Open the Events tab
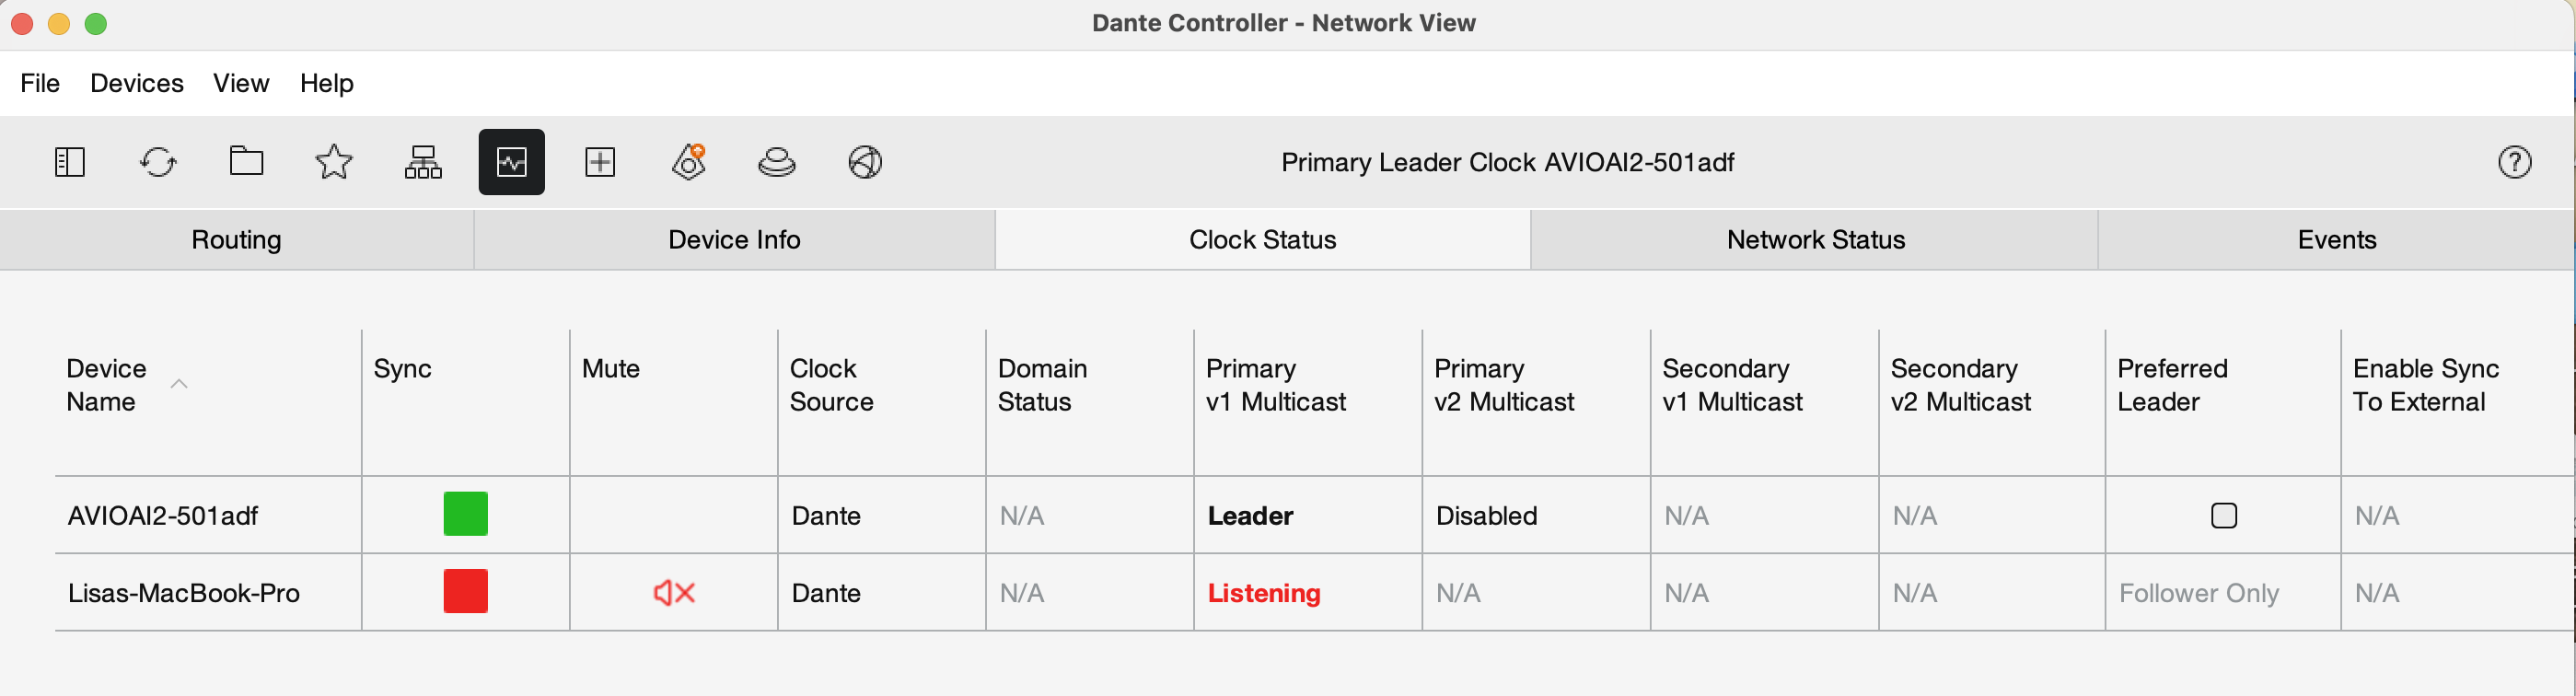The width and height of the screenshot is (2576, 696). pyautogui.click(x=2337, y=240)
